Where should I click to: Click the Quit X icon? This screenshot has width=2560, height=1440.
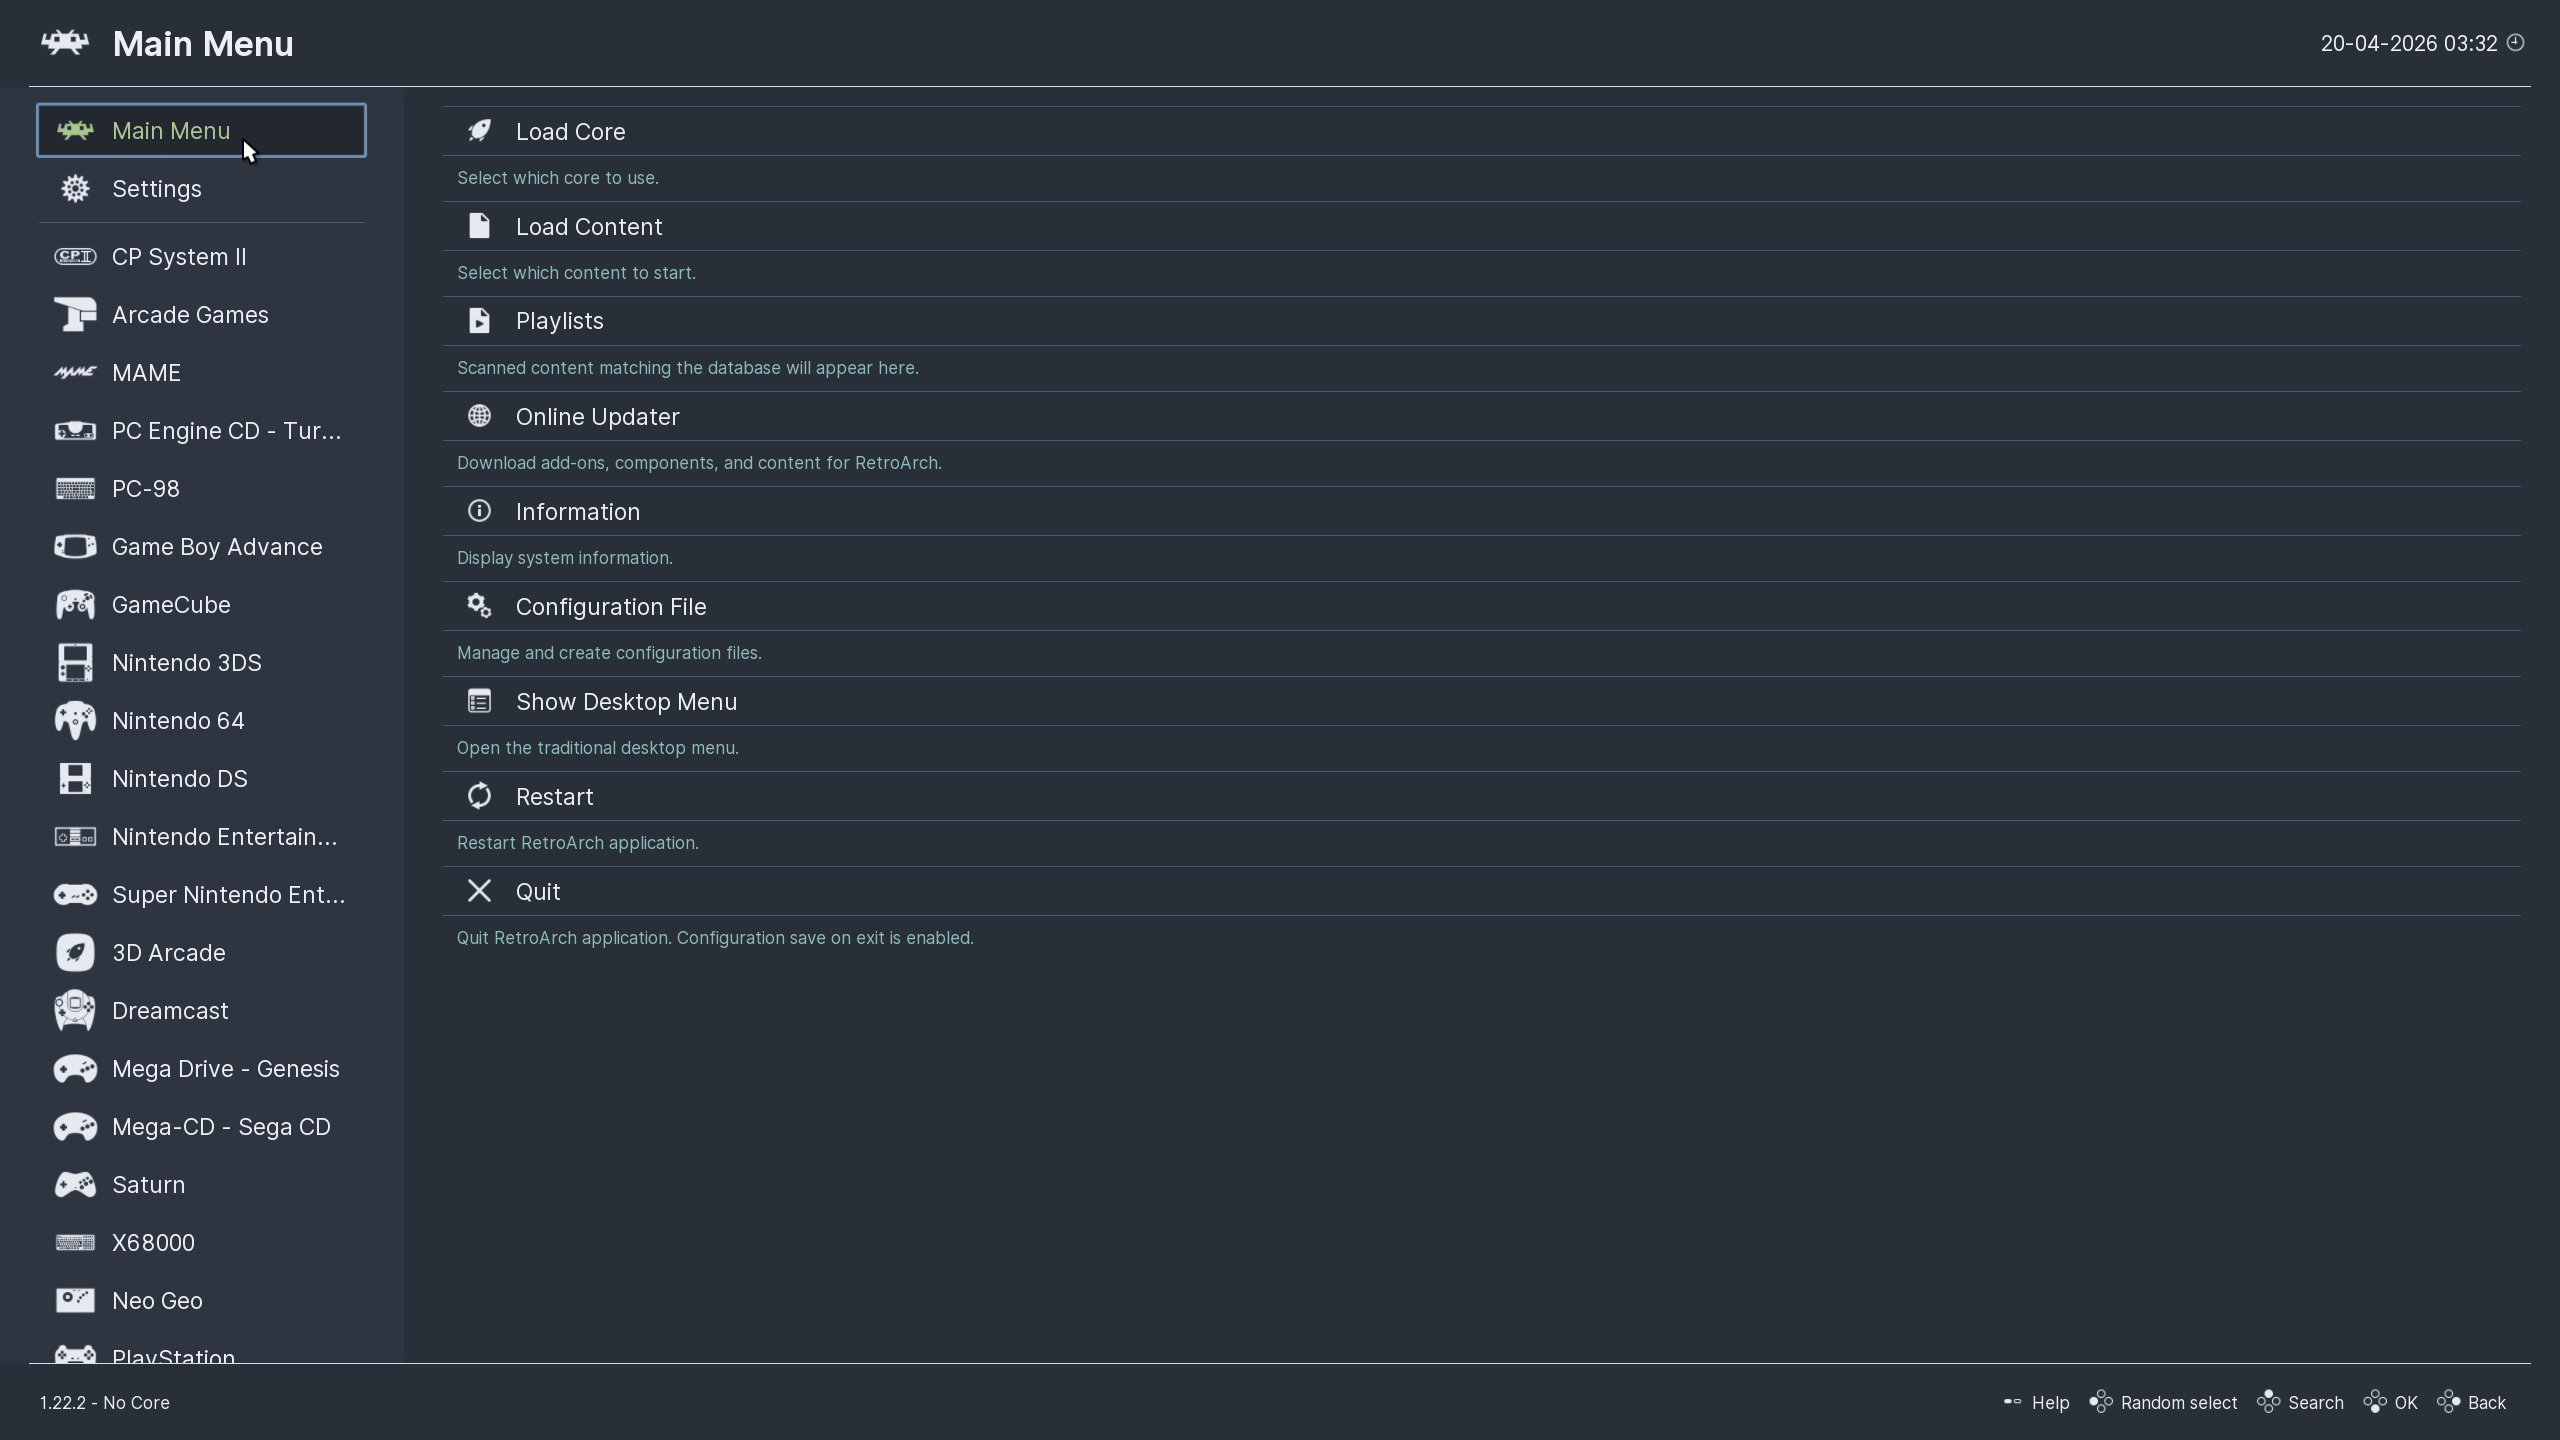(479, 891)
